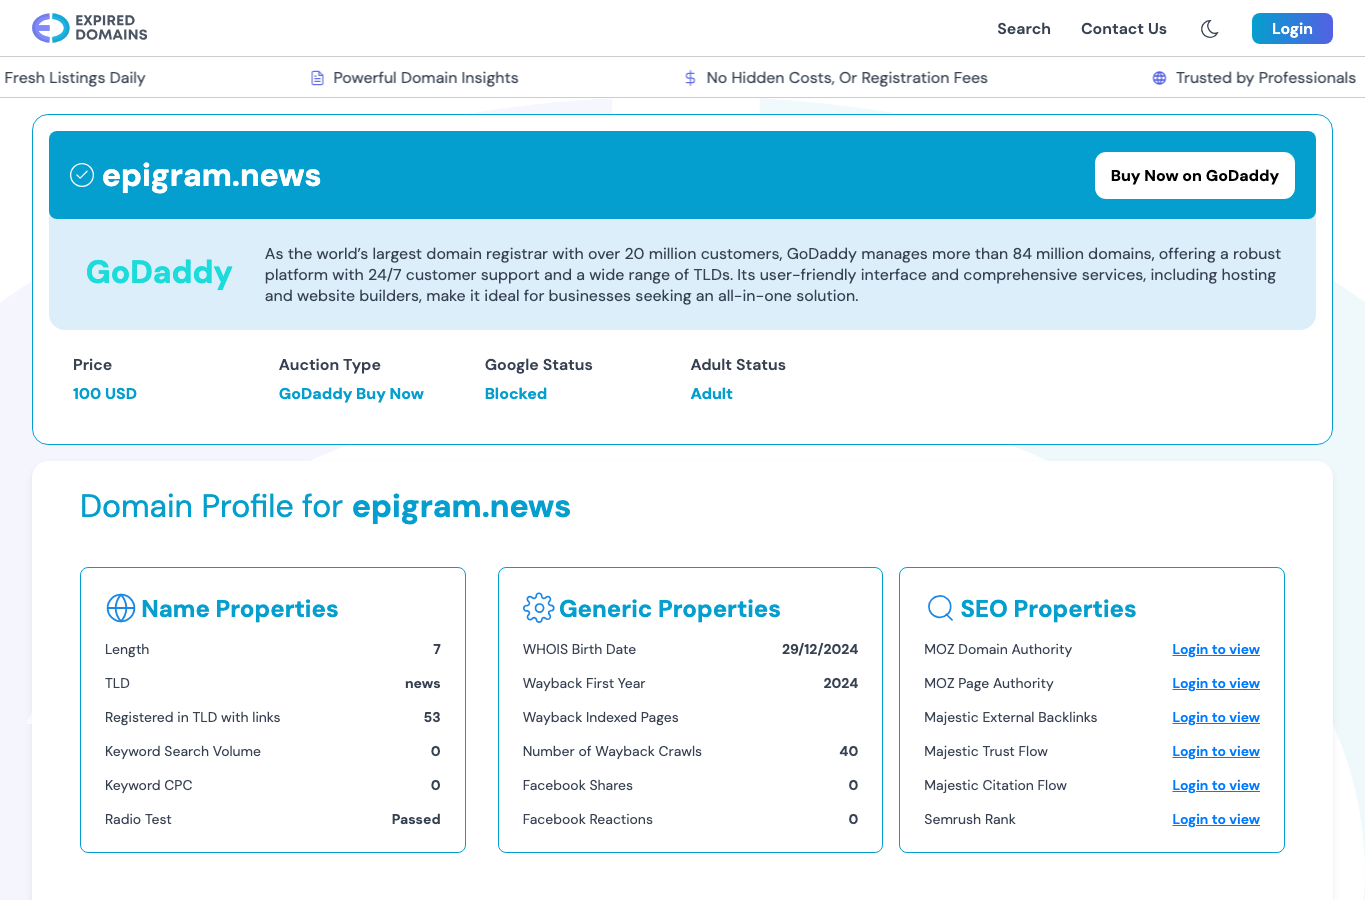The height and width of the screenshot is (900, 1365).
Task: Click the dollar sign icon beside No Hidden Costs
Action: pyautogui.click(x=690, y=78)
